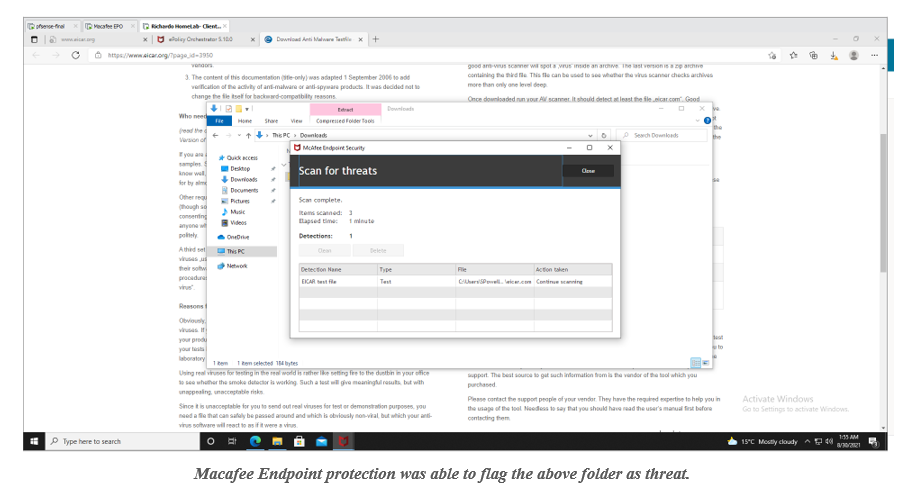Open Windows Start menu

[34, 441]
